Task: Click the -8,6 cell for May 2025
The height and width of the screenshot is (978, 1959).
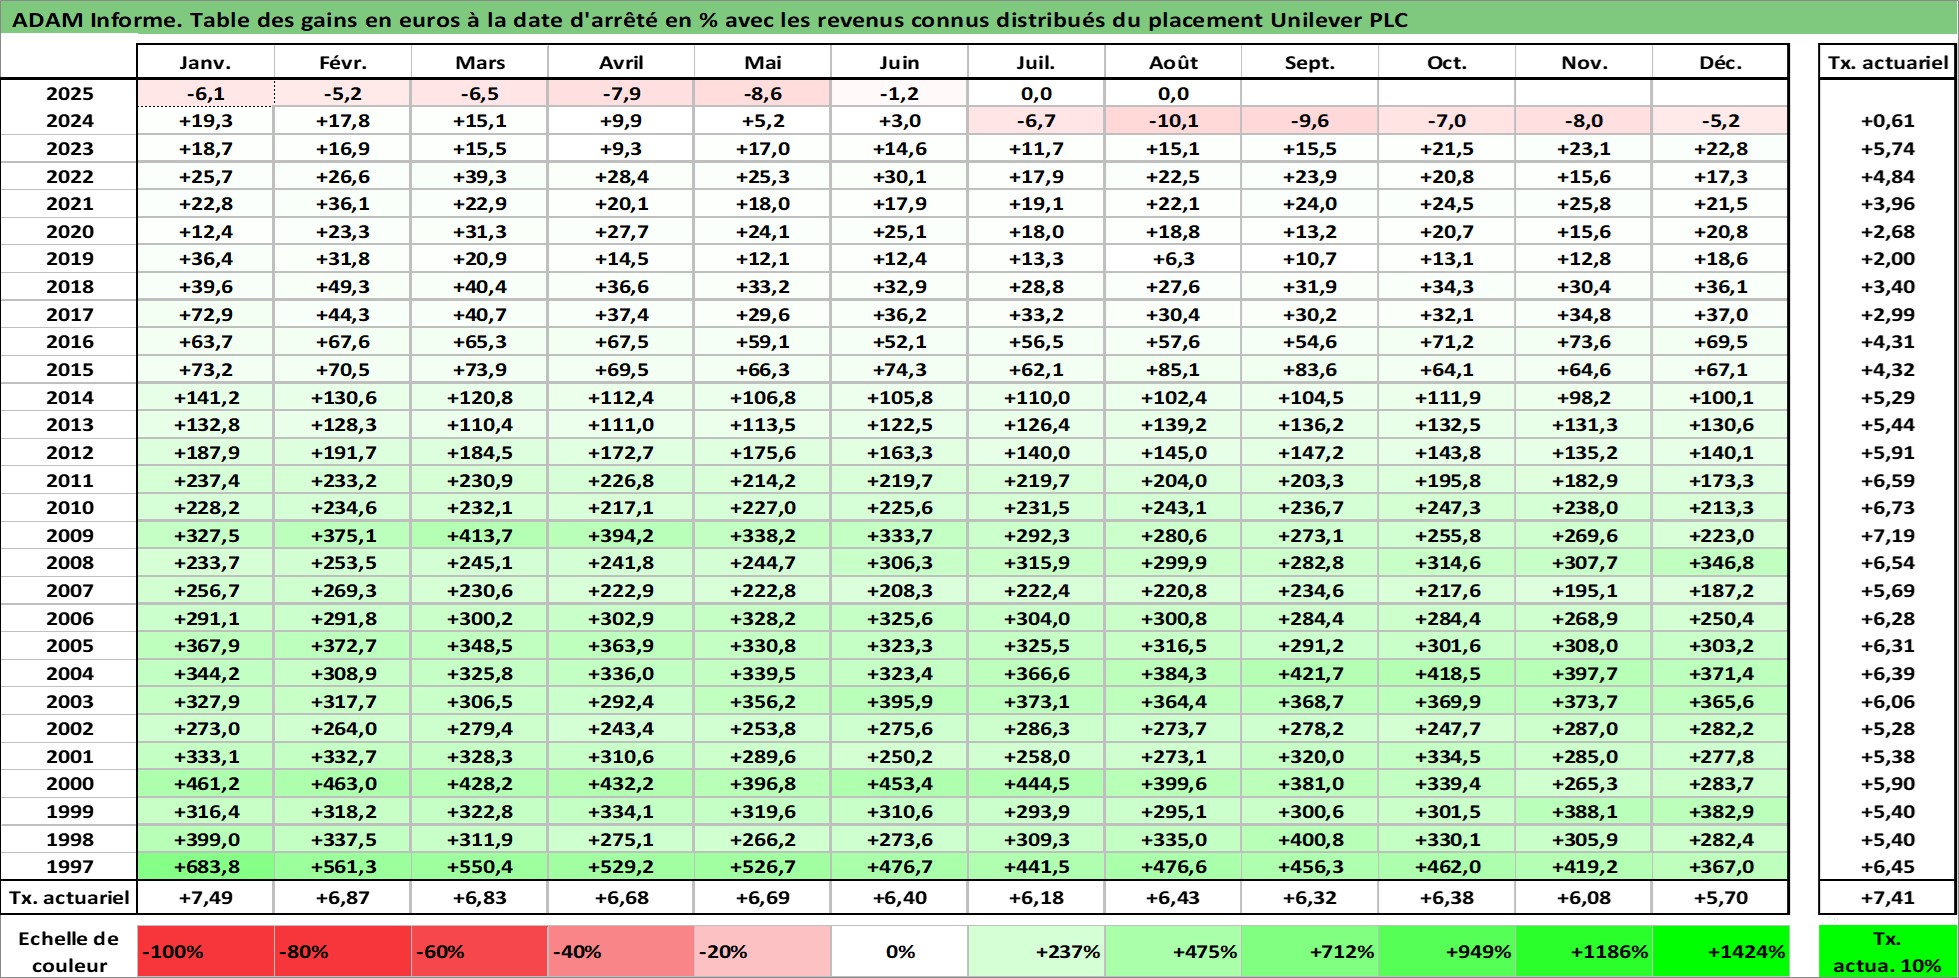Action: tap(763, 94)
